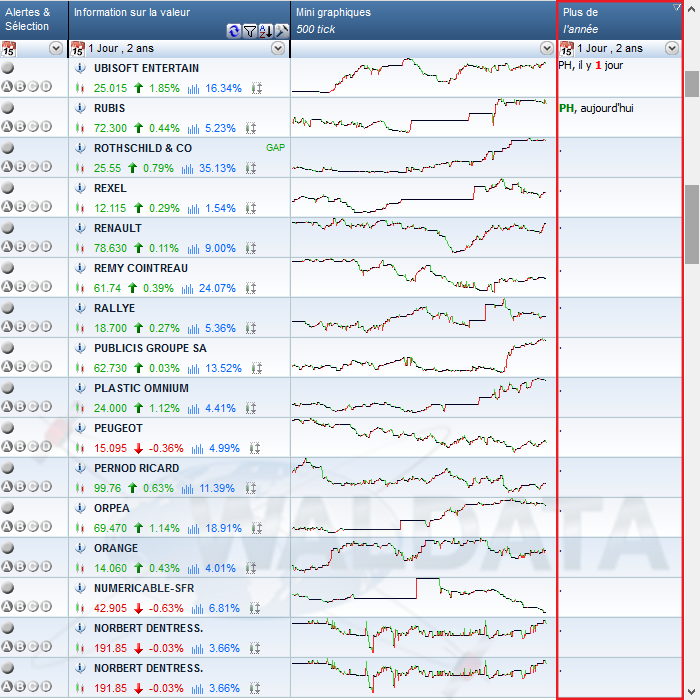This screenshot has width=700, height=700.
Task: Click the -0.36% change for PEUGEOT
Action: pyautogui.click(x=166, y=448)
